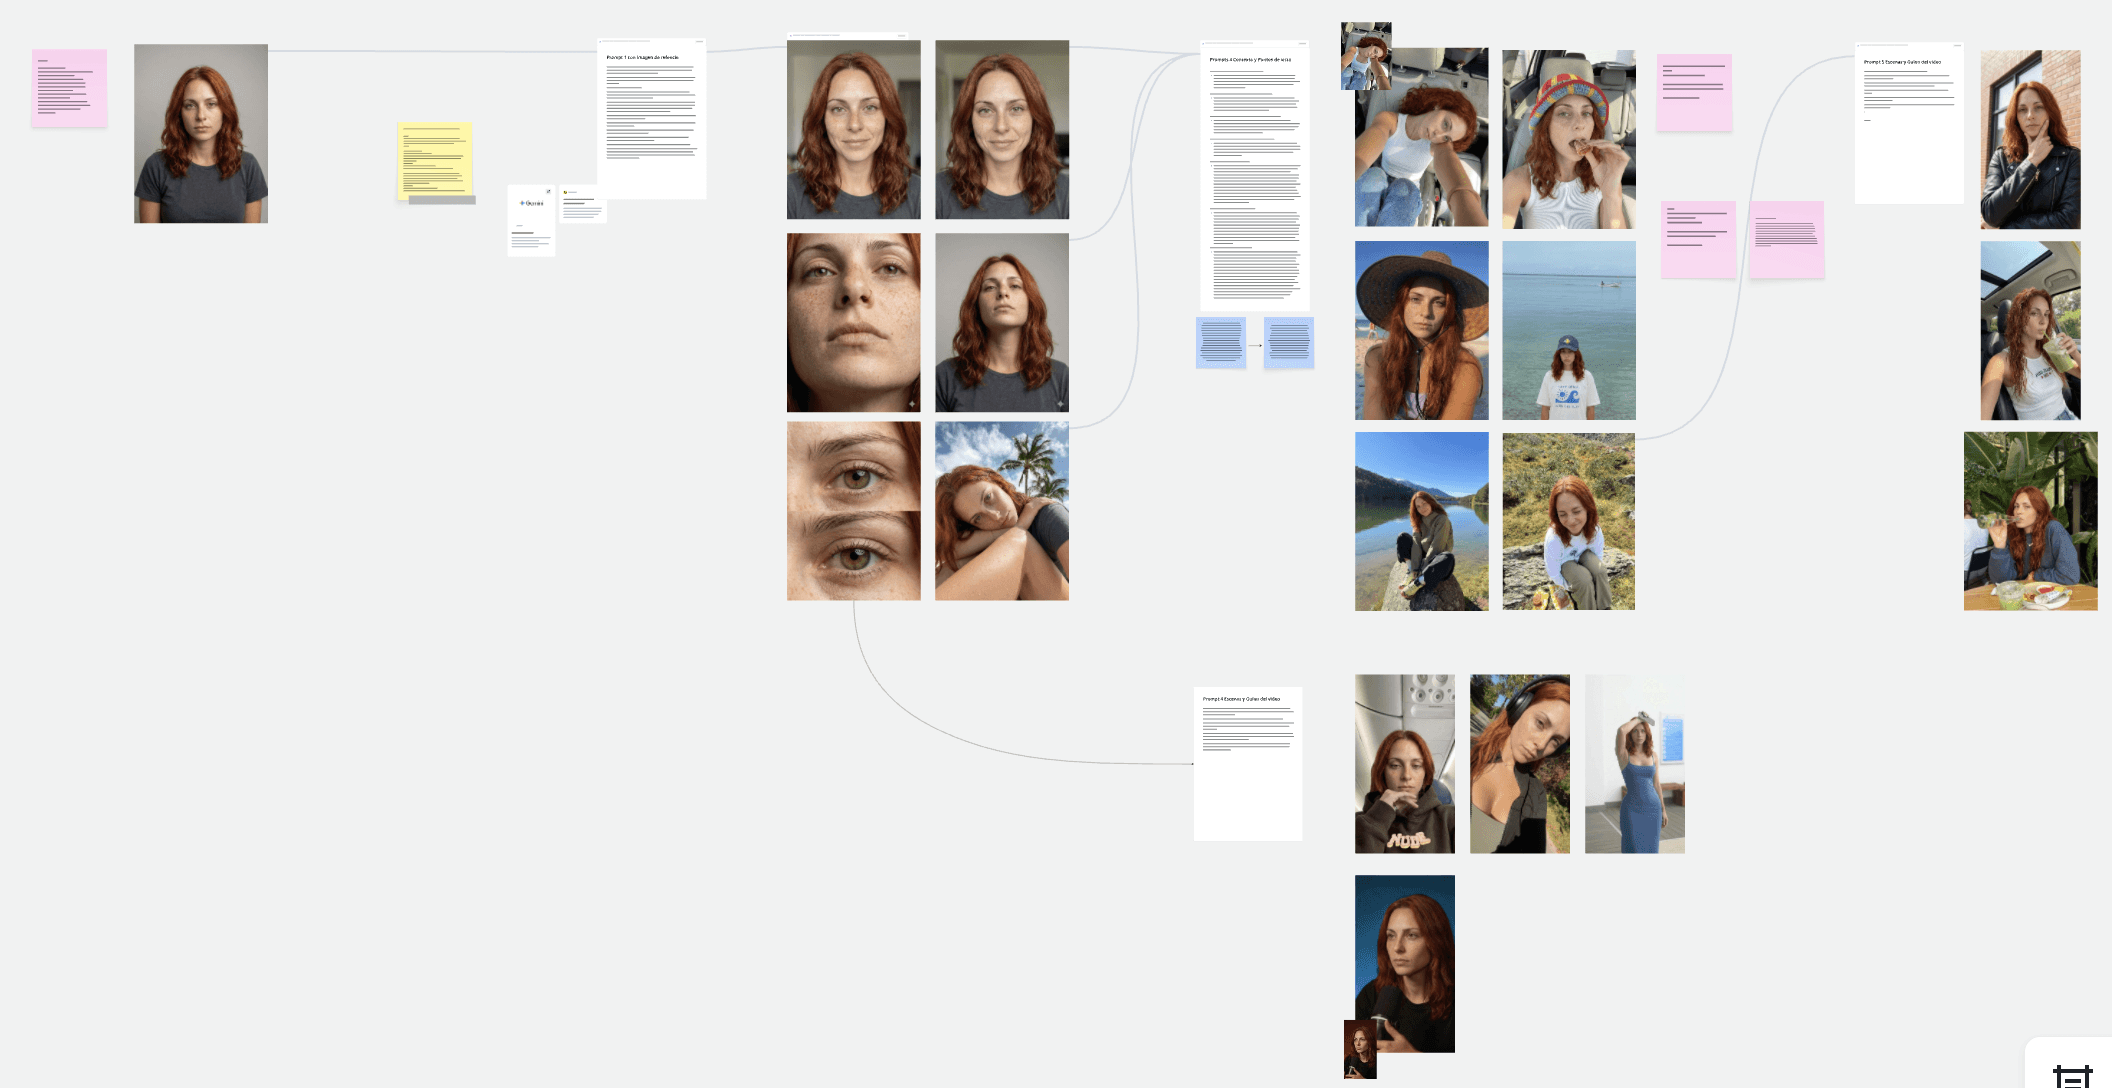This screenshot has height=1088, width=2112.
Task: Select the palm tree beach photo
Action: [x=1001, y=510]
